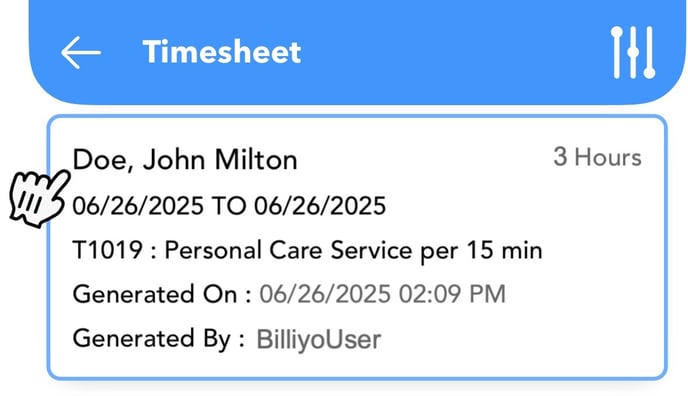
Task: Tap the middle slider line of filter icon
Action: pyautogui.click(x=633, y=53)
